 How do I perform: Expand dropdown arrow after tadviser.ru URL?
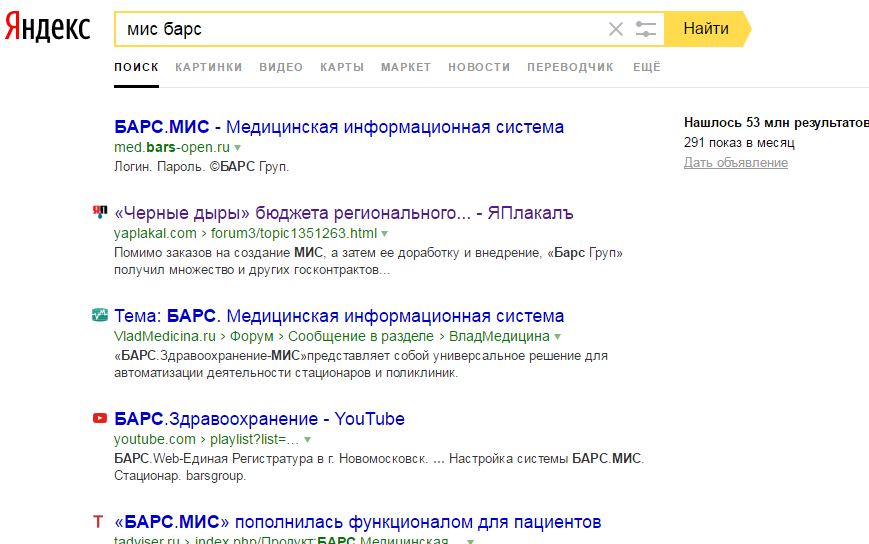(470, 541)
